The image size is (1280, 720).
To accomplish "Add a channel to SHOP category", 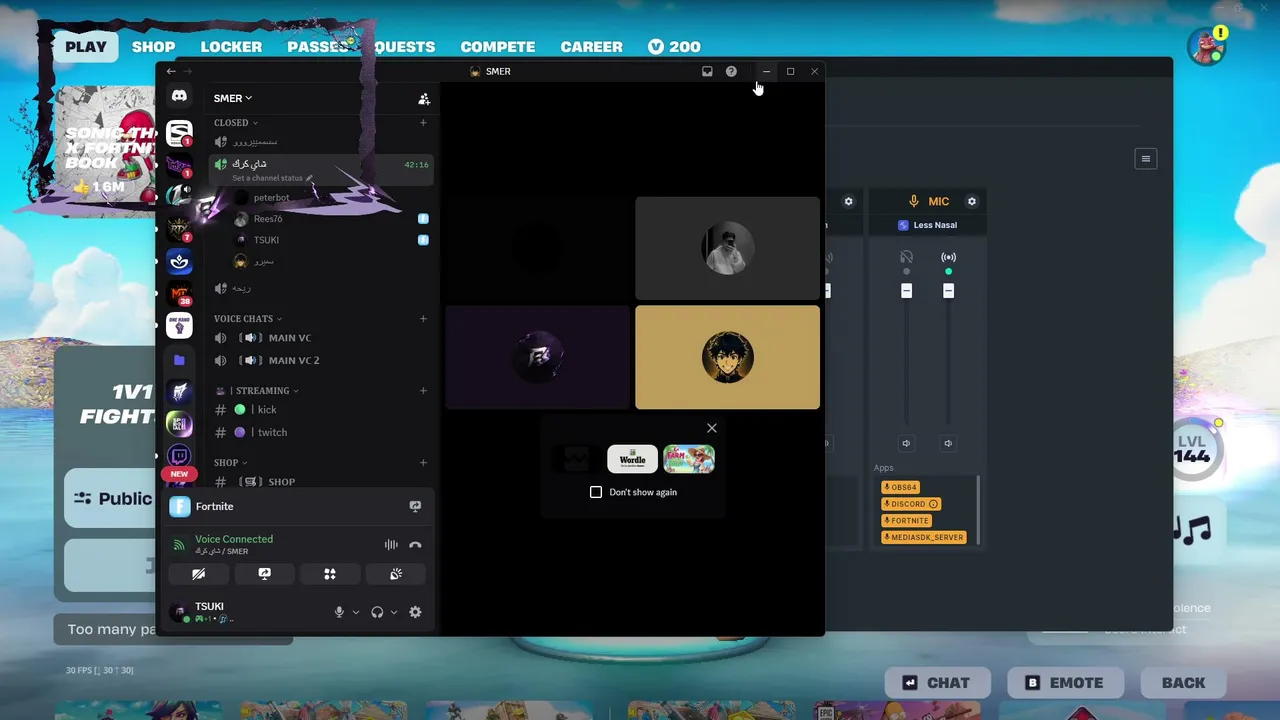I will (423, 463).
